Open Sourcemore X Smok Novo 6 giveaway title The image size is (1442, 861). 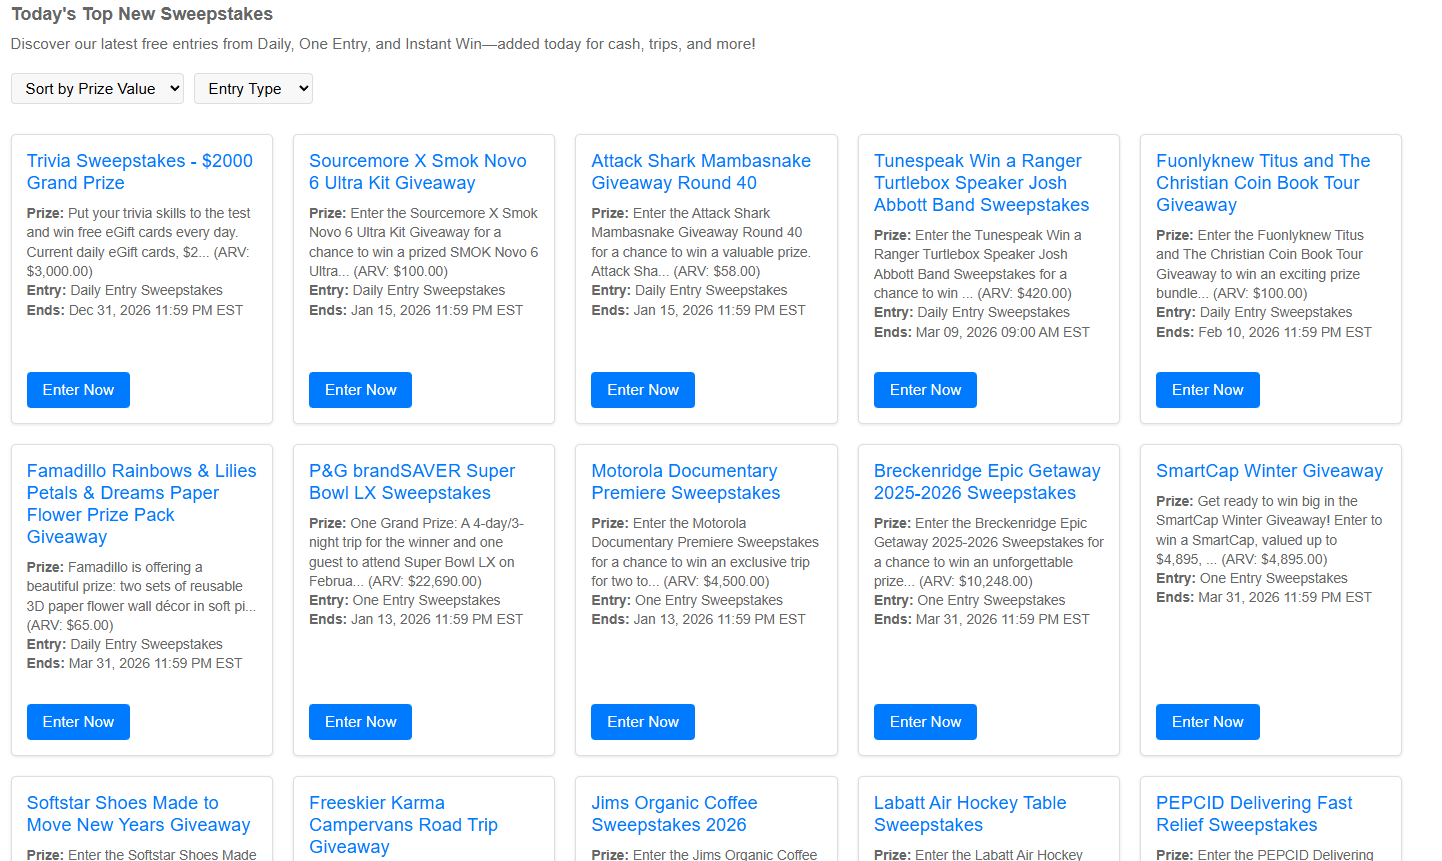coord(417,172)
